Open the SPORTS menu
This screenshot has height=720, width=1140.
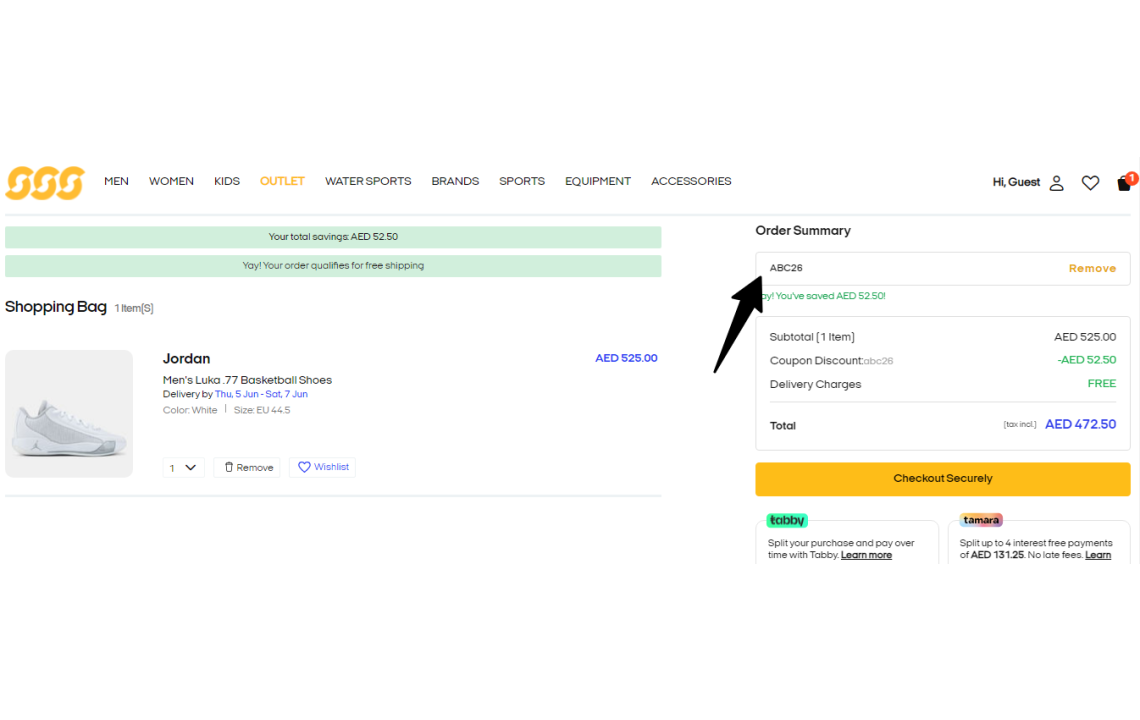click(x=522, y=181)
